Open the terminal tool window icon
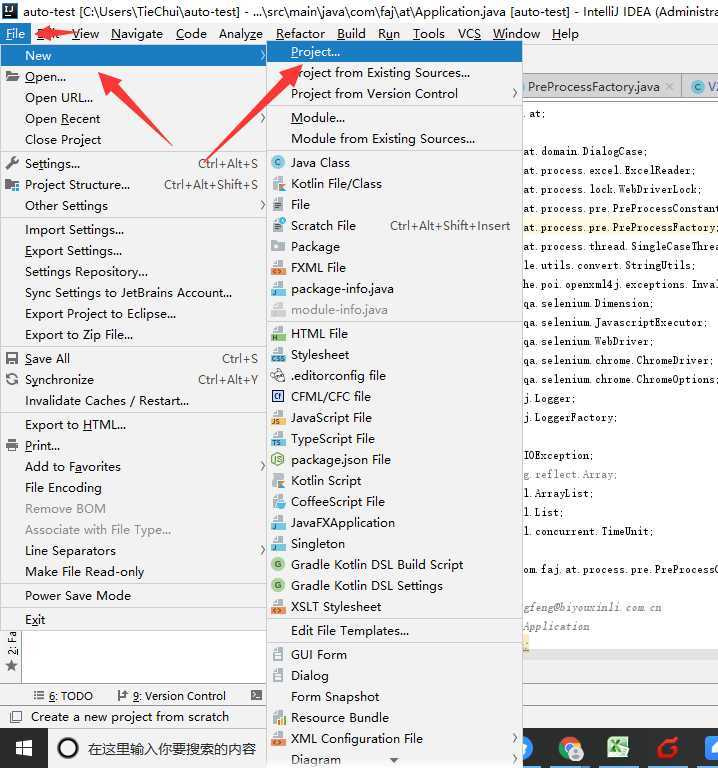The image size is (718, 768). pyautogui.click(x=256, y=696)
